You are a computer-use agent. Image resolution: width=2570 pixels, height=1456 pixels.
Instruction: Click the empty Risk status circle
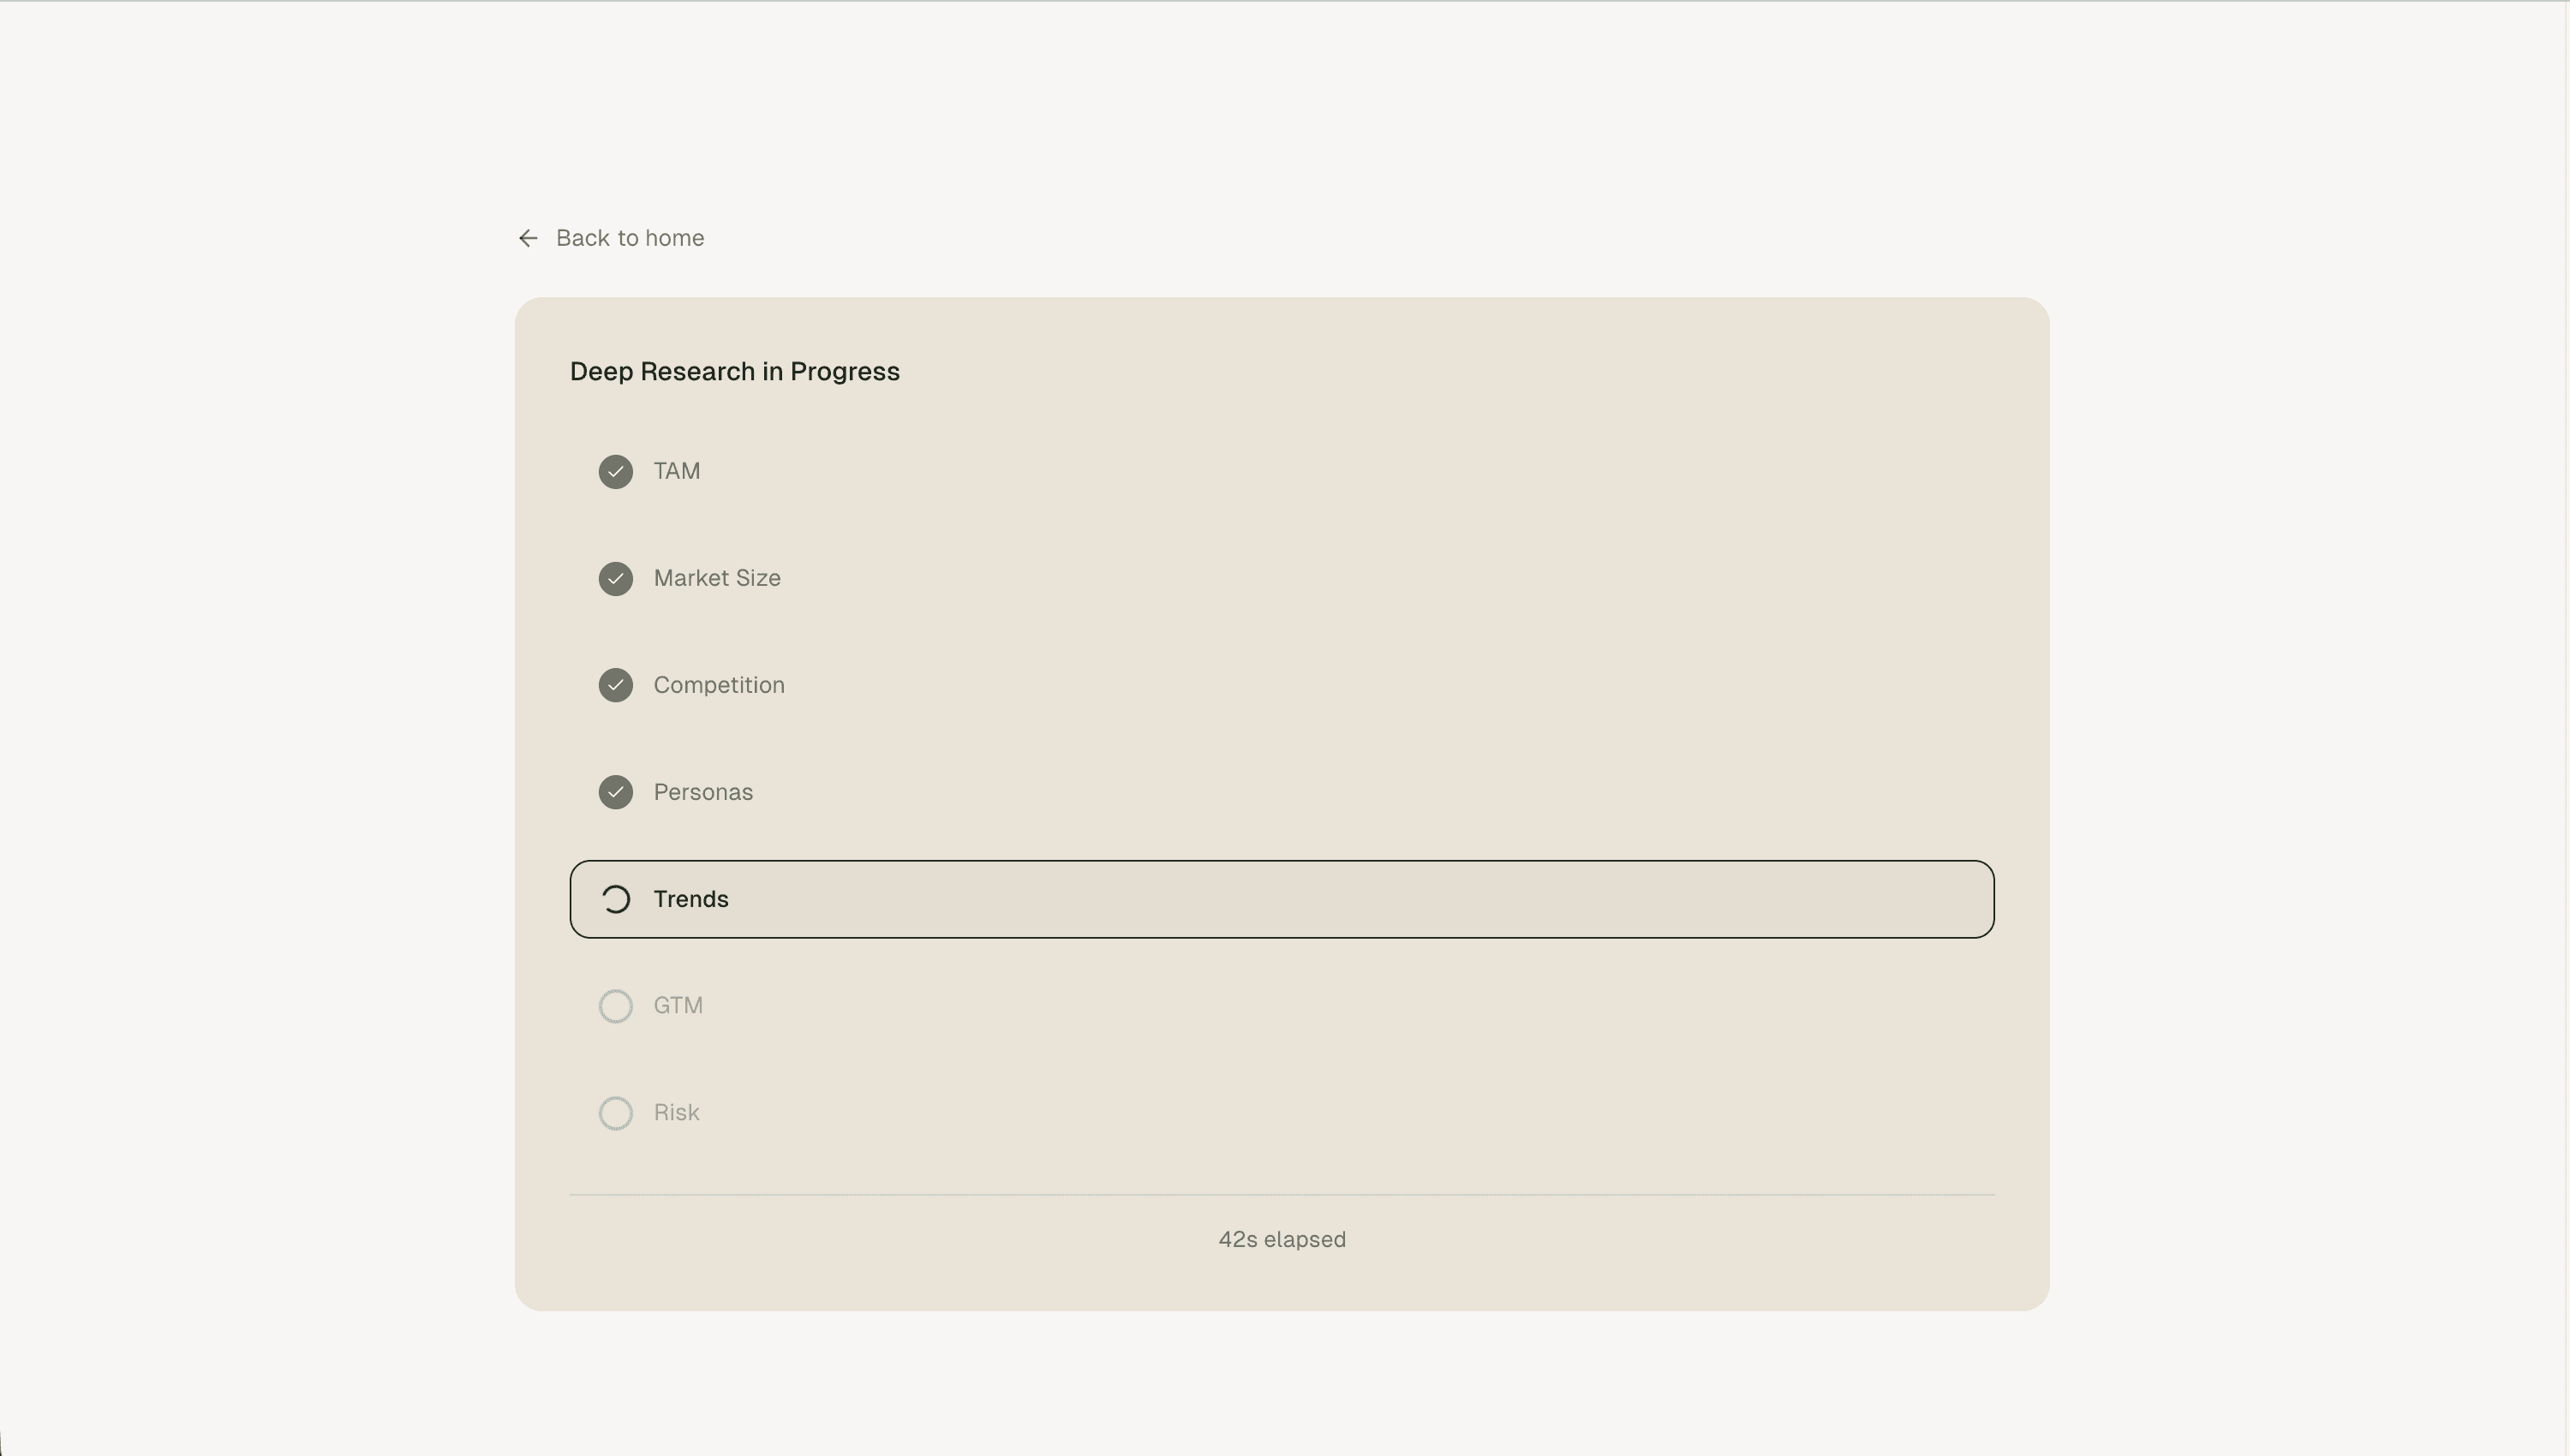616,1113
